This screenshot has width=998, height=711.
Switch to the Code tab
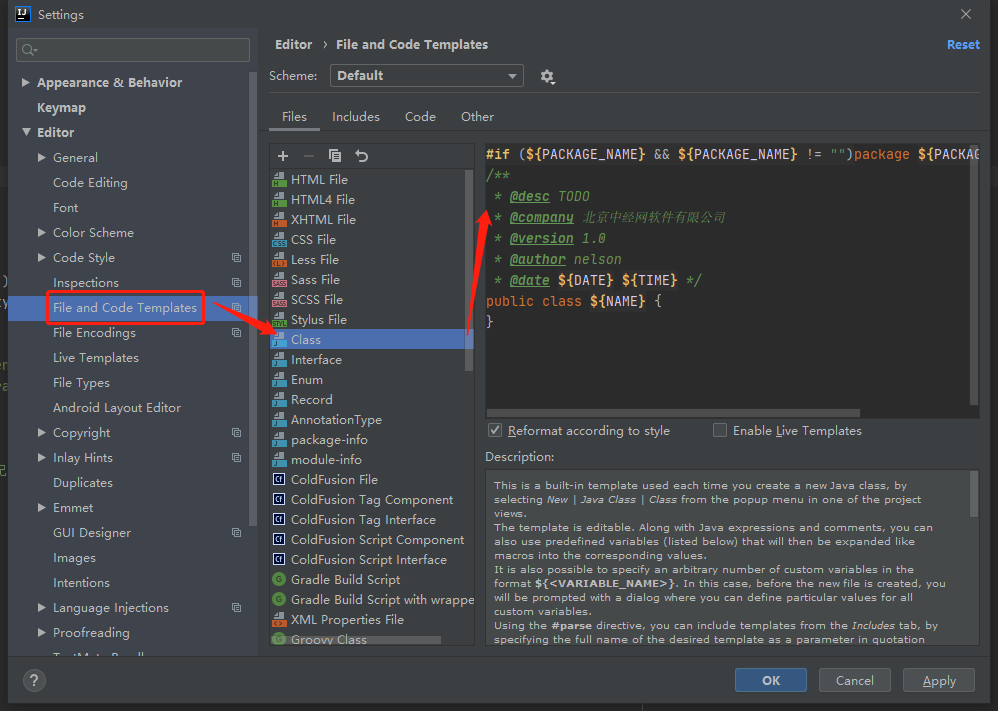420,117
